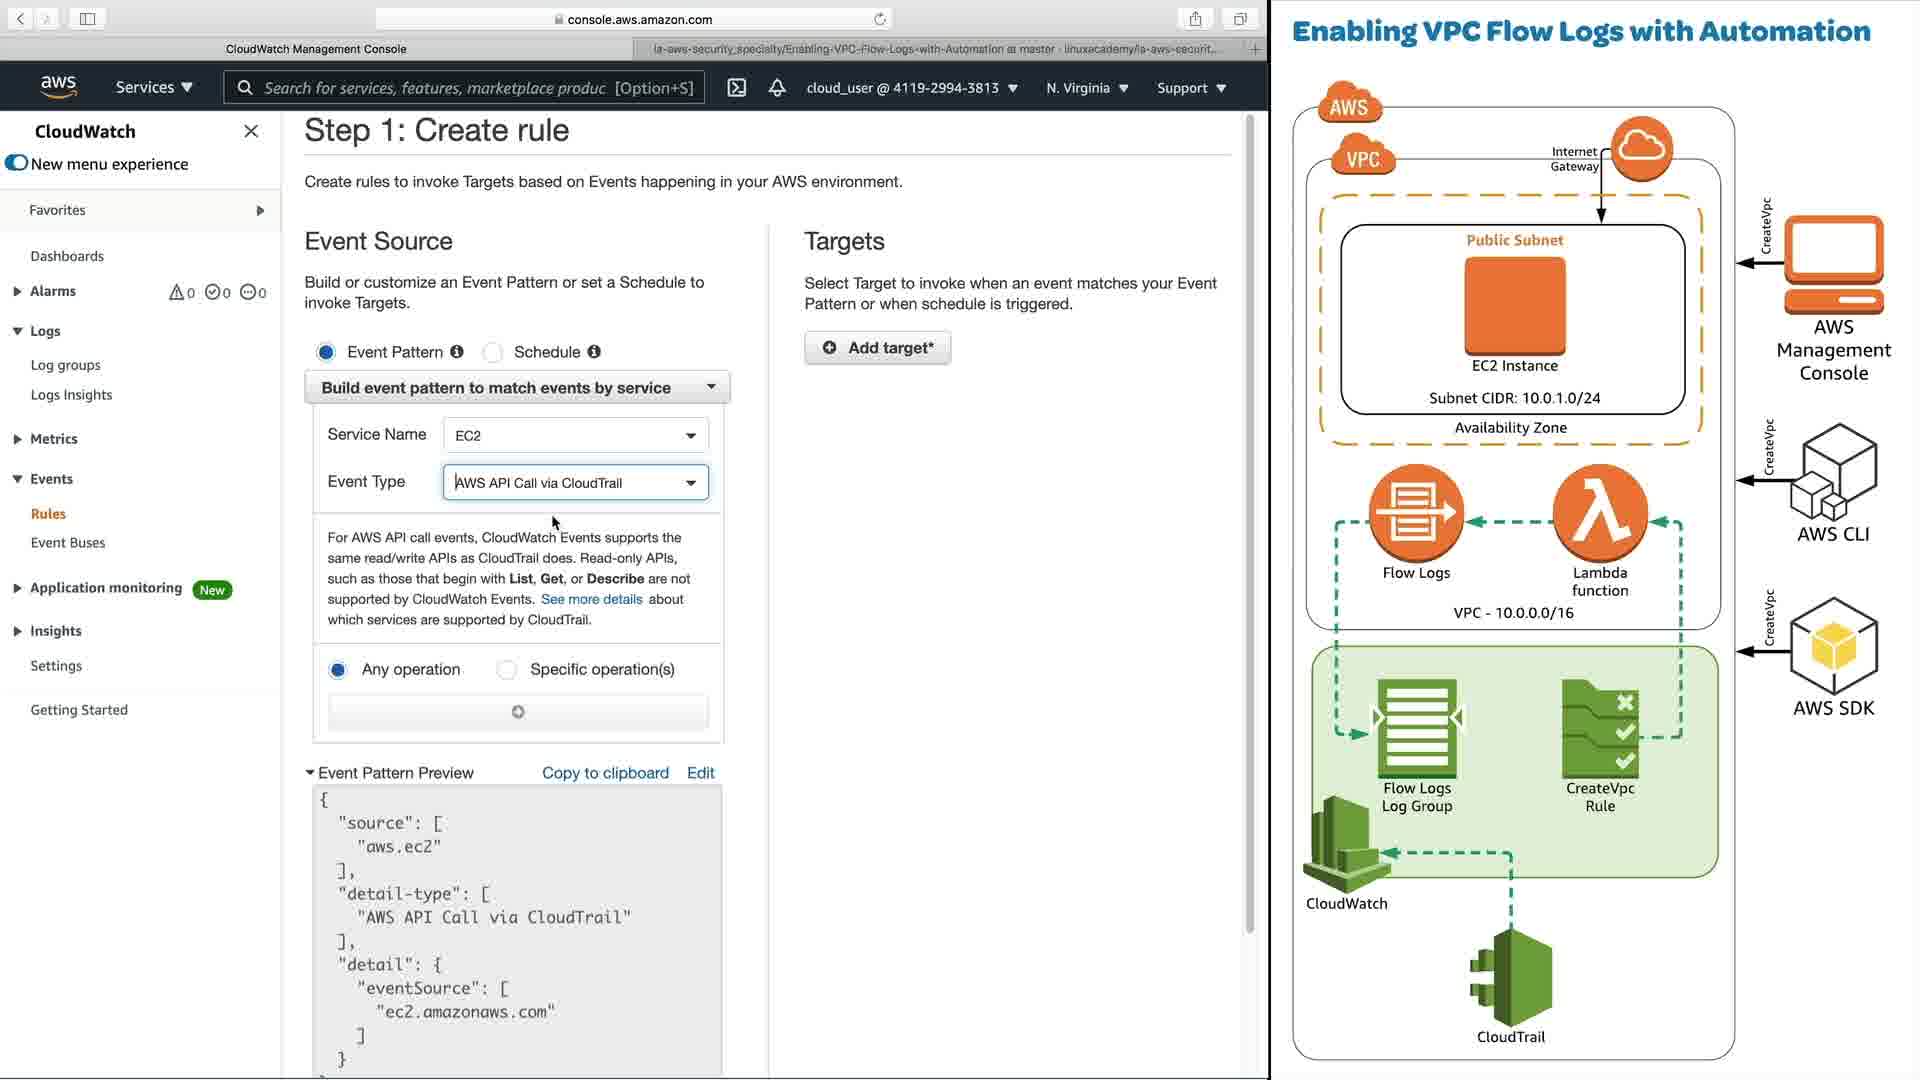The width and height of the screenshot is (1920, 1080).
Task: Click the plus icon under operation options
Action: [x=518, y=712]
